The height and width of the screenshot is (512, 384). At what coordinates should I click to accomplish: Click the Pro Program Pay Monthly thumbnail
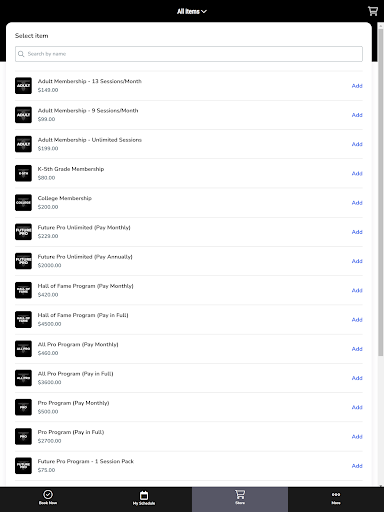(23, 407)
